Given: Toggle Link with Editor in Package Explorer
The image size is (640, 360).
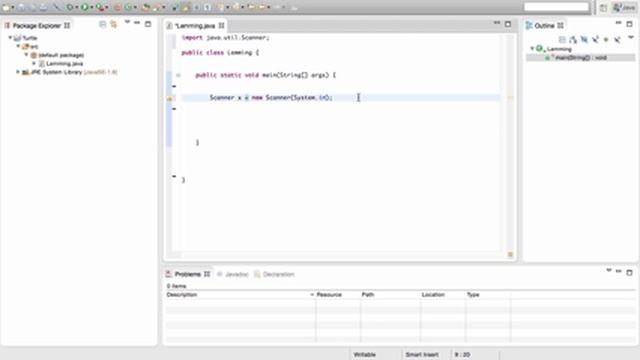Looking at the screenshot, I should (x=113, y=24).
